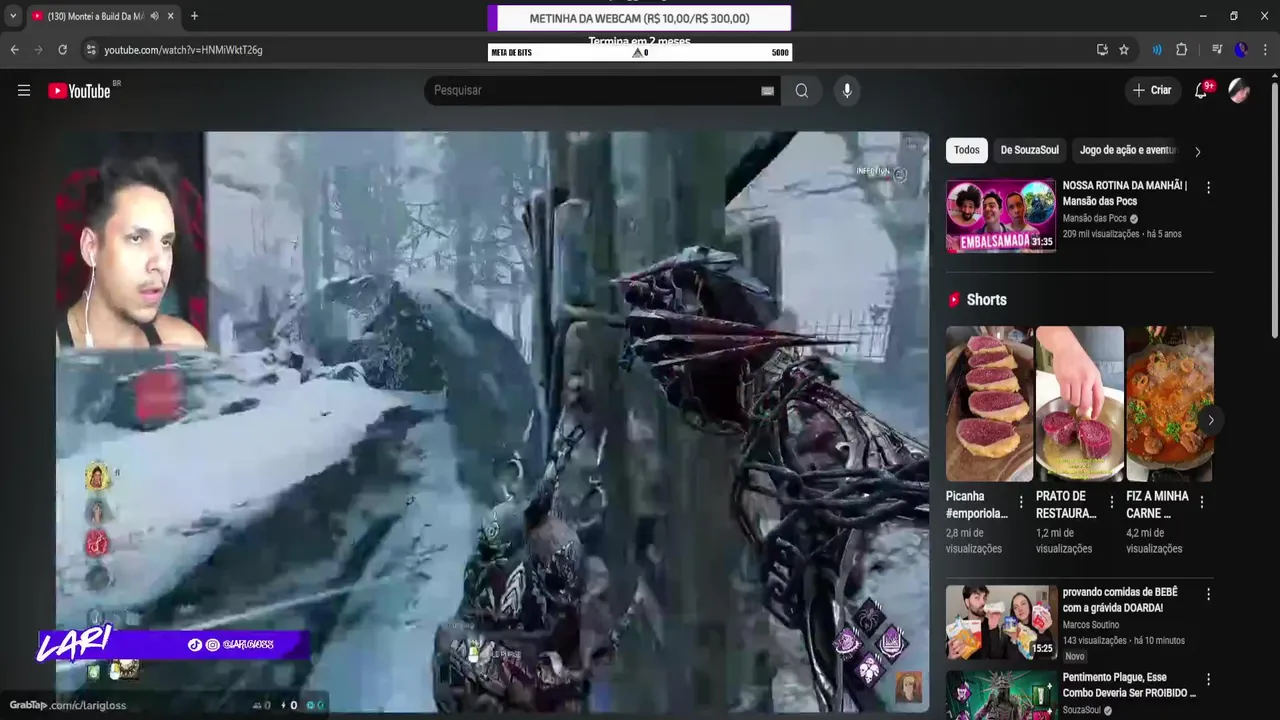This screenshot has height=720, width=1280.
Task: Open options for PRATO DE RESTAURA short
Action: coord(1111,502)
